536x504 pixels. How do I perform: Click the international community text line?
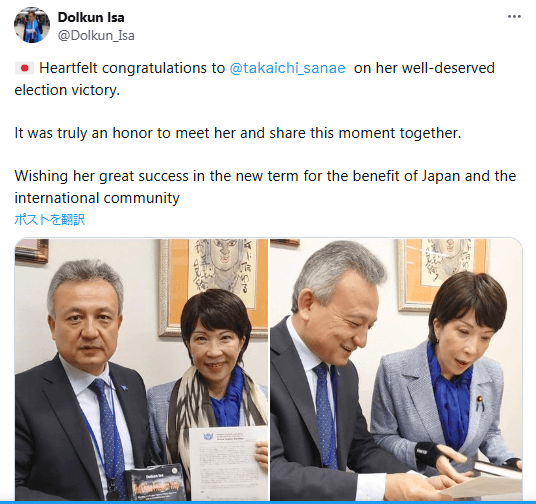pos(97,198)
